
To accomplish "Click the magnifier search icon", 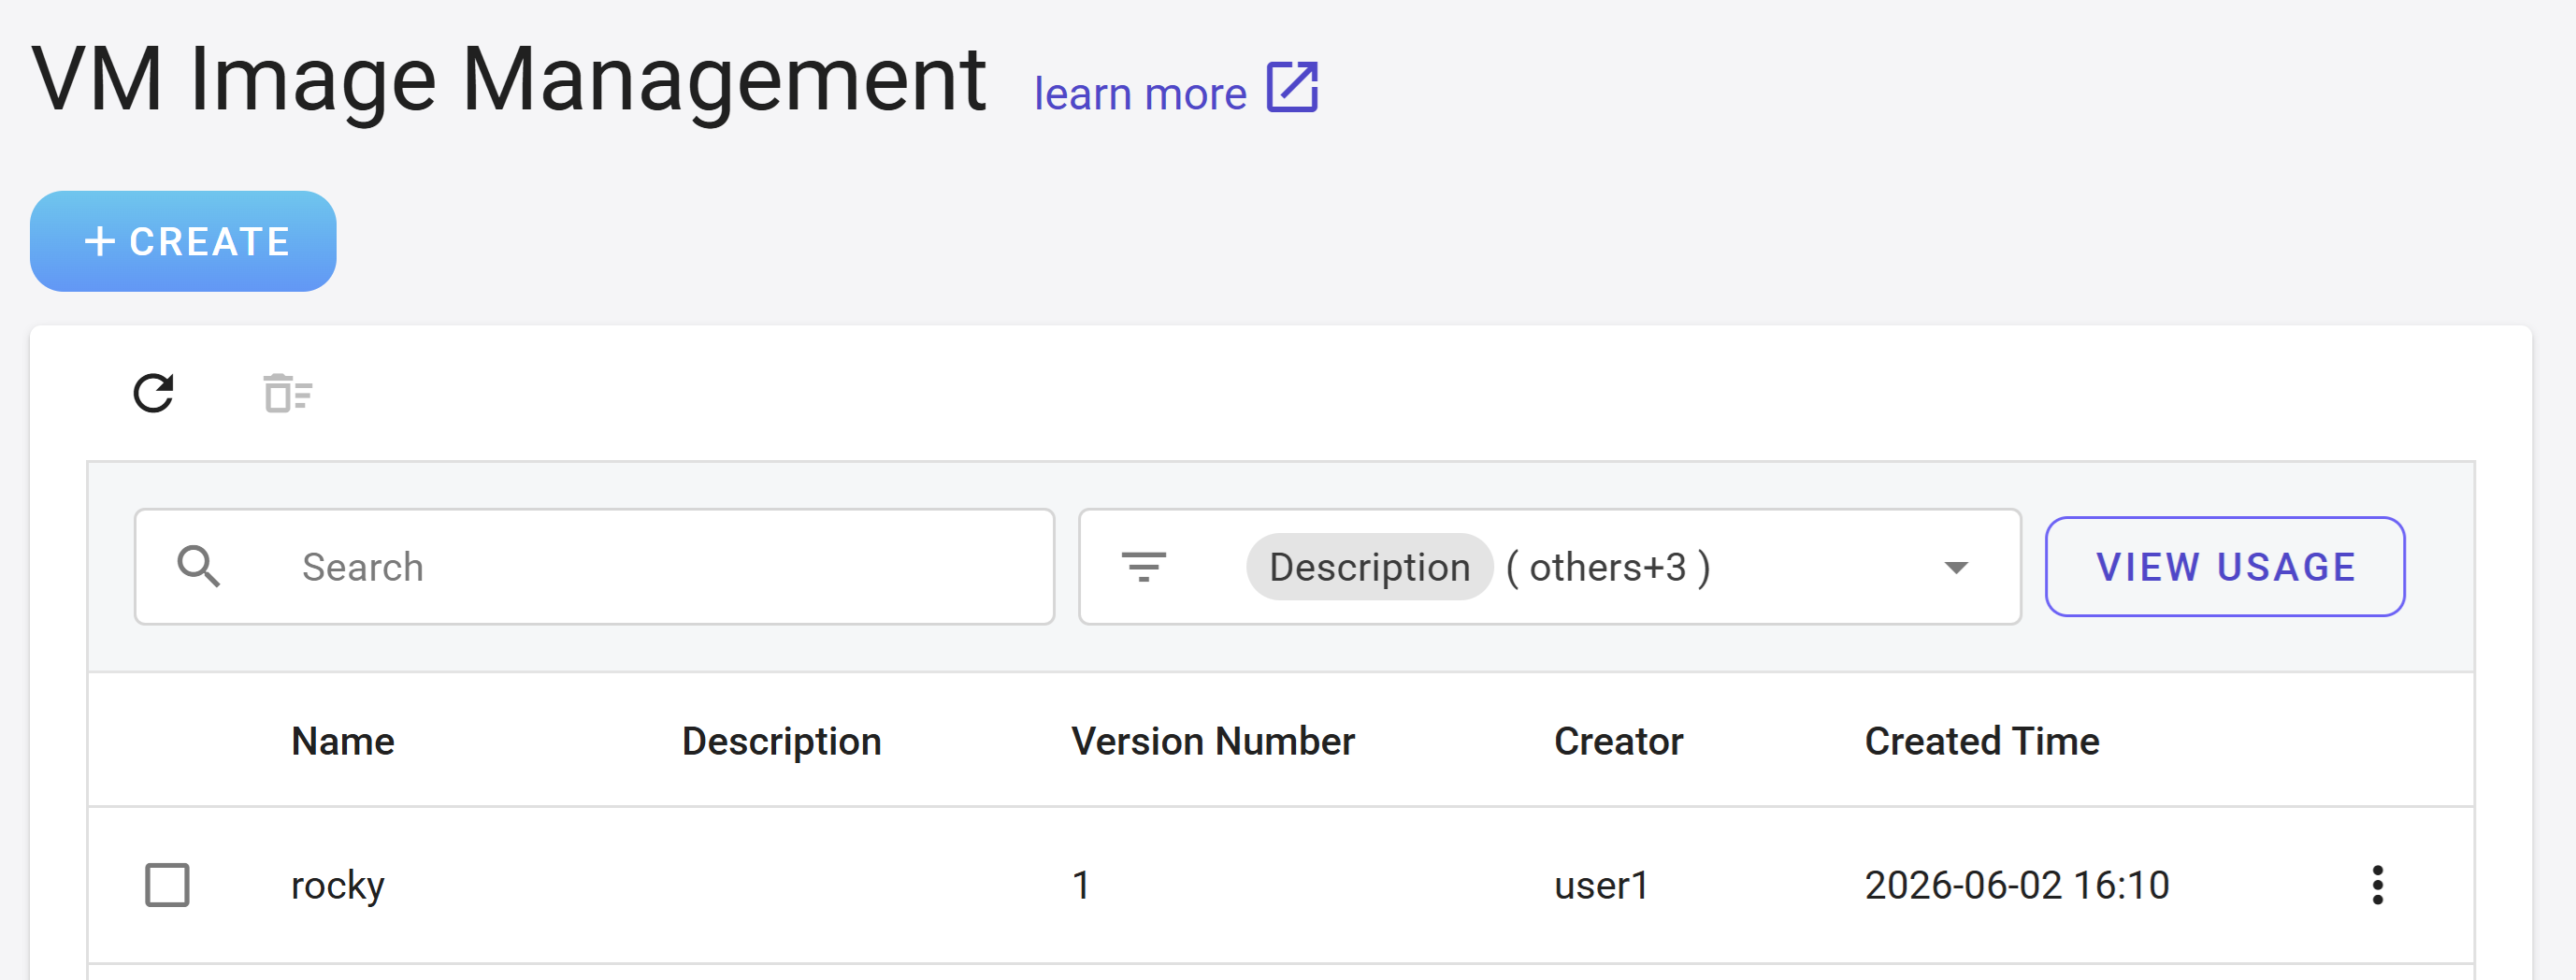I will tap(198, 566).
